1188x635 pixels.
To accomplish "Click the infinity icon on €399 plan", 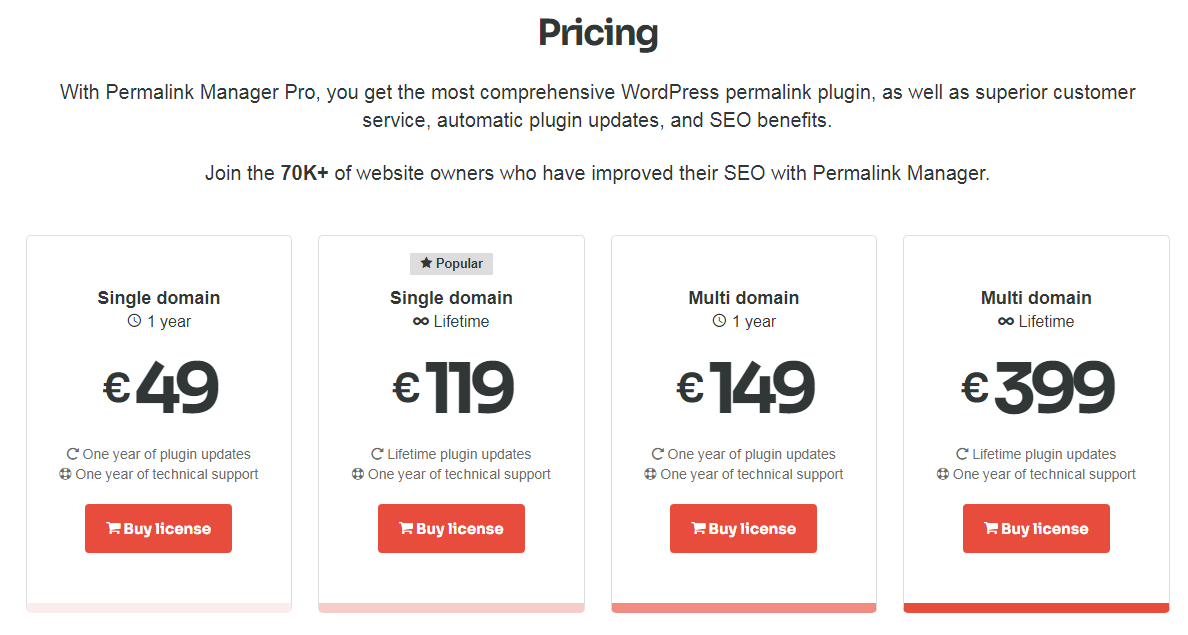I will point(1006,322).
